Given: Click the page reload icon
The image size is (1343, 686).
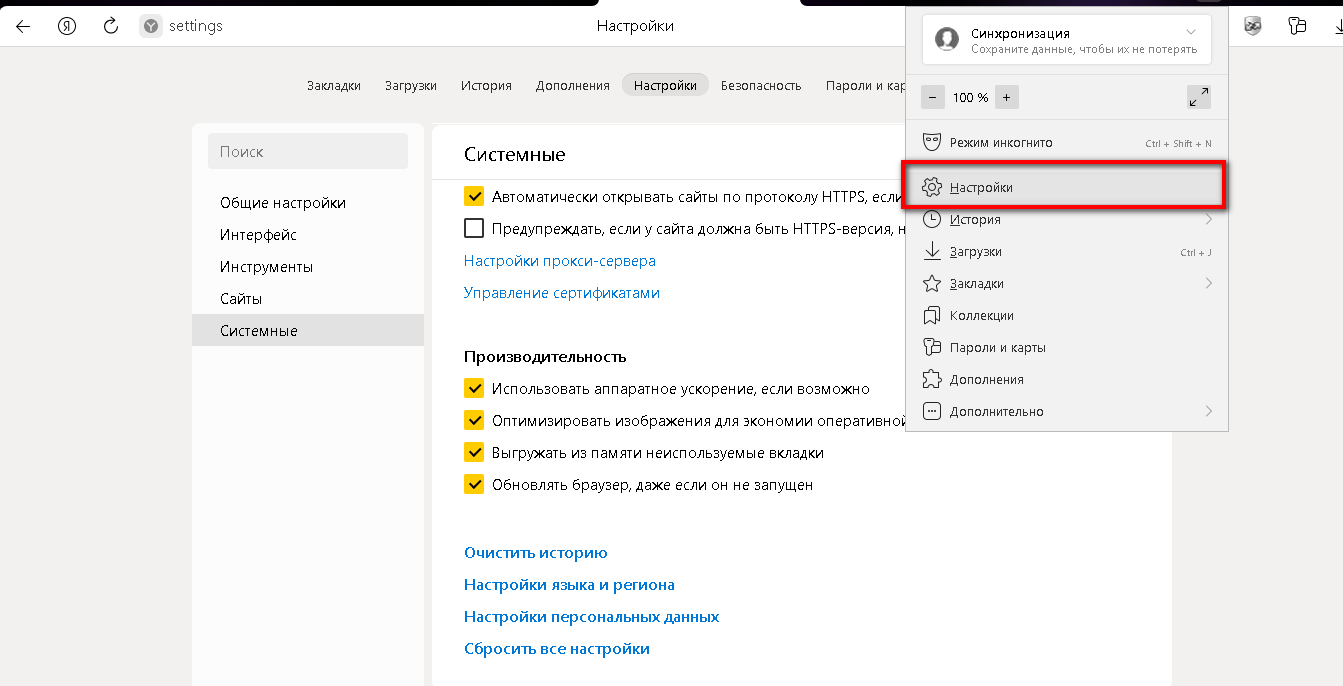Looking at the screenshot, I should [111, 26].
